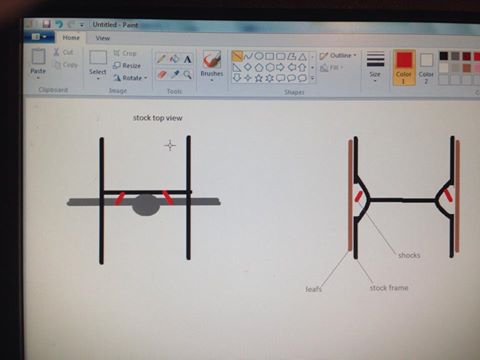Click the Undo arrow icon
This screenshot has width=480, height=360.
tap(59, 24)
